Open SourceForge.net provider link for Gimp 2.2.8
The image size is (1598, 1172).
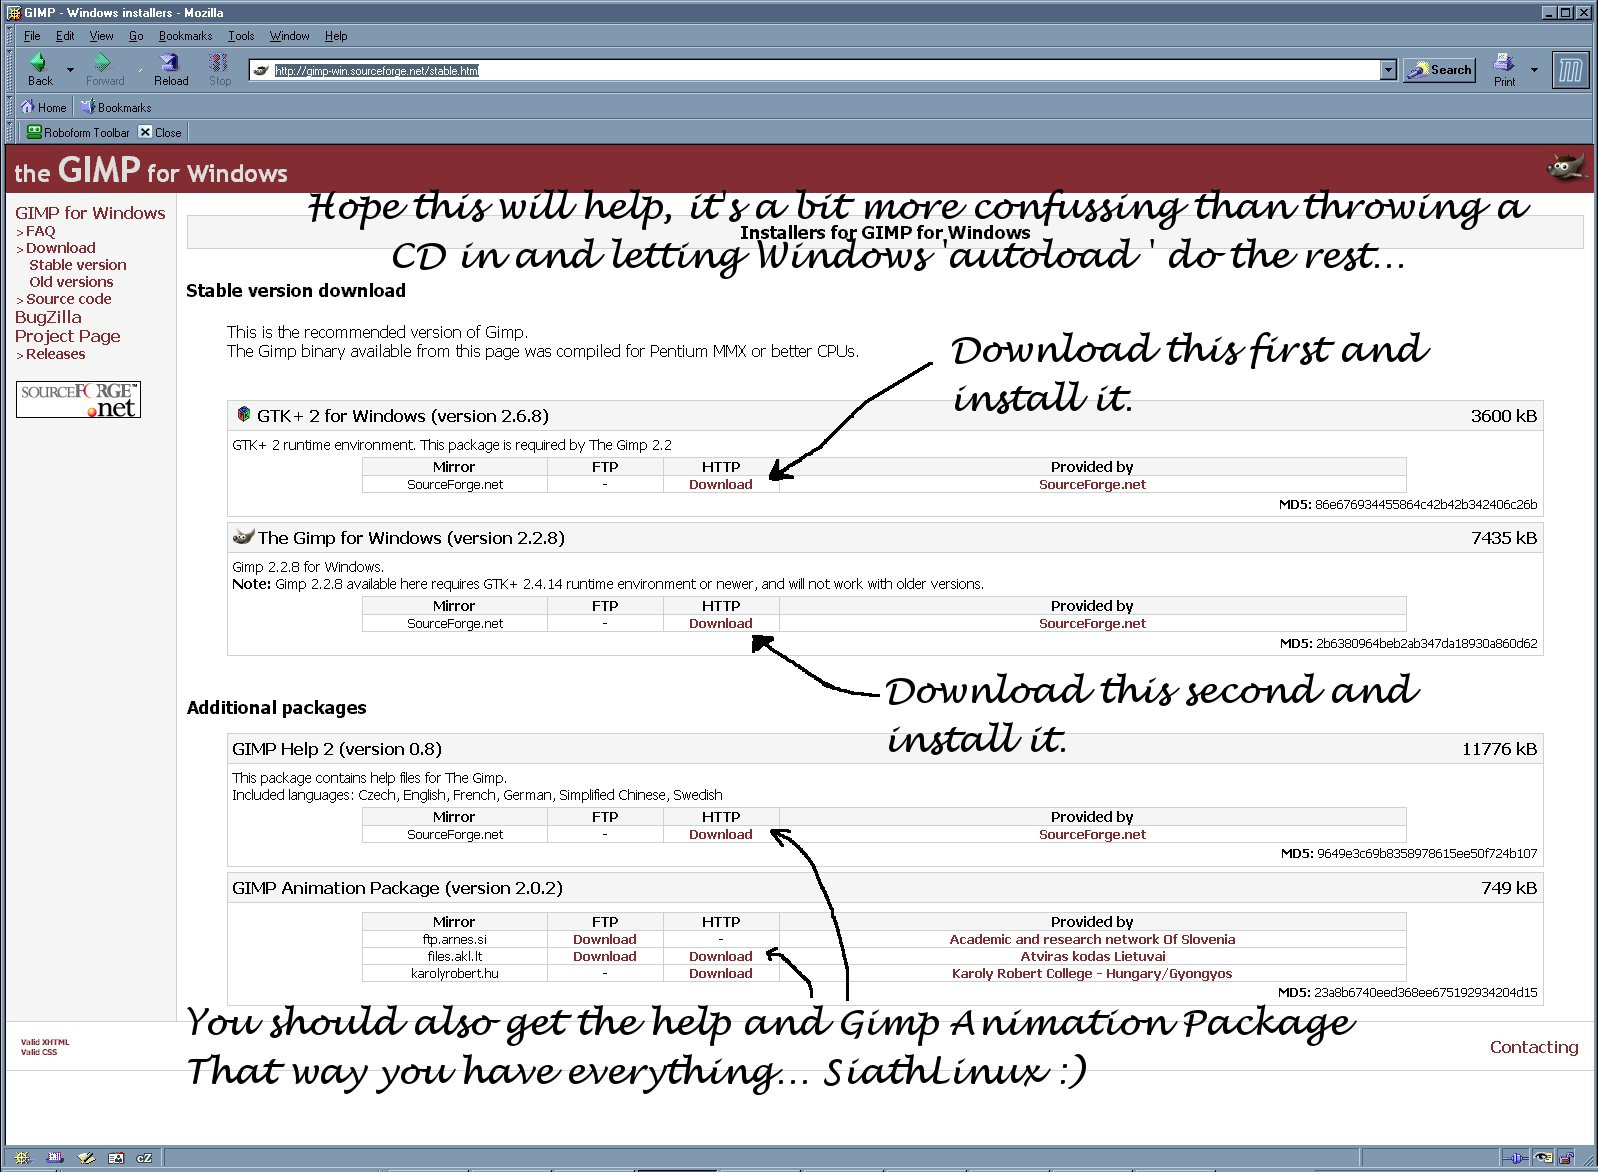(x=1092, y=623)
